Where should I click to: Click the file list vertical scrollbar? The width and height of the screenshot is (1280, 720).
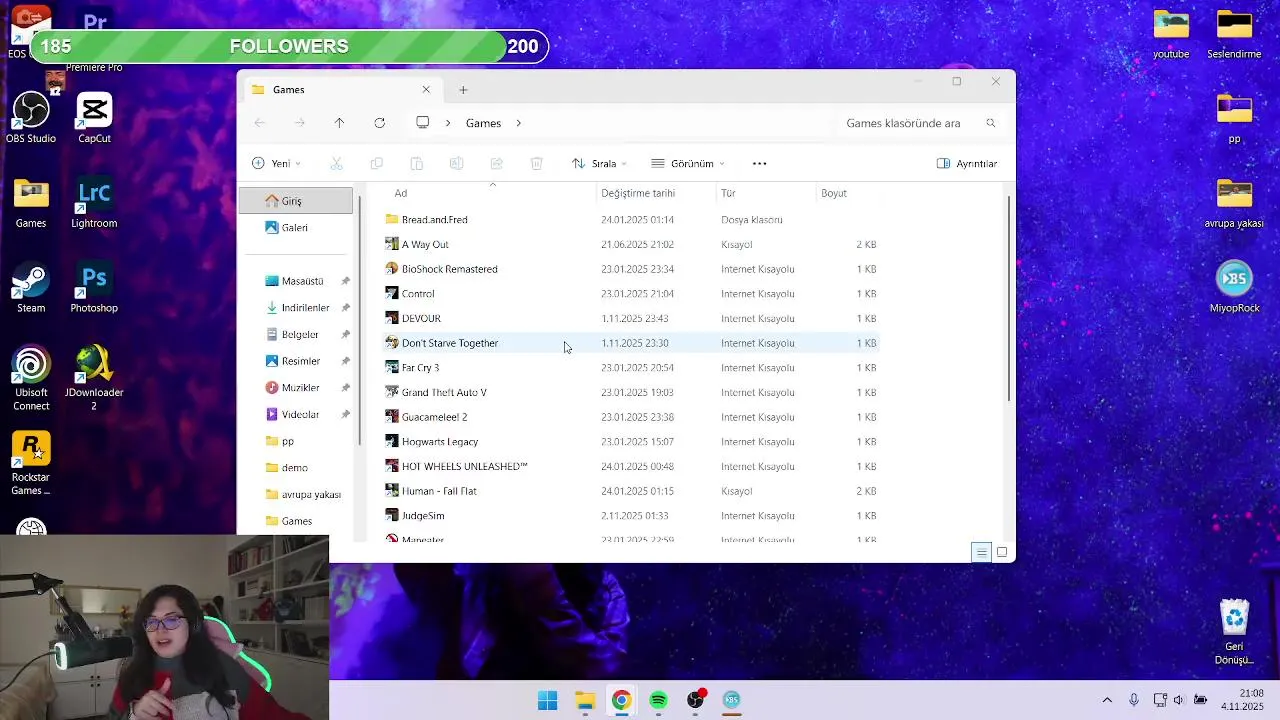tap(1008, 298)
